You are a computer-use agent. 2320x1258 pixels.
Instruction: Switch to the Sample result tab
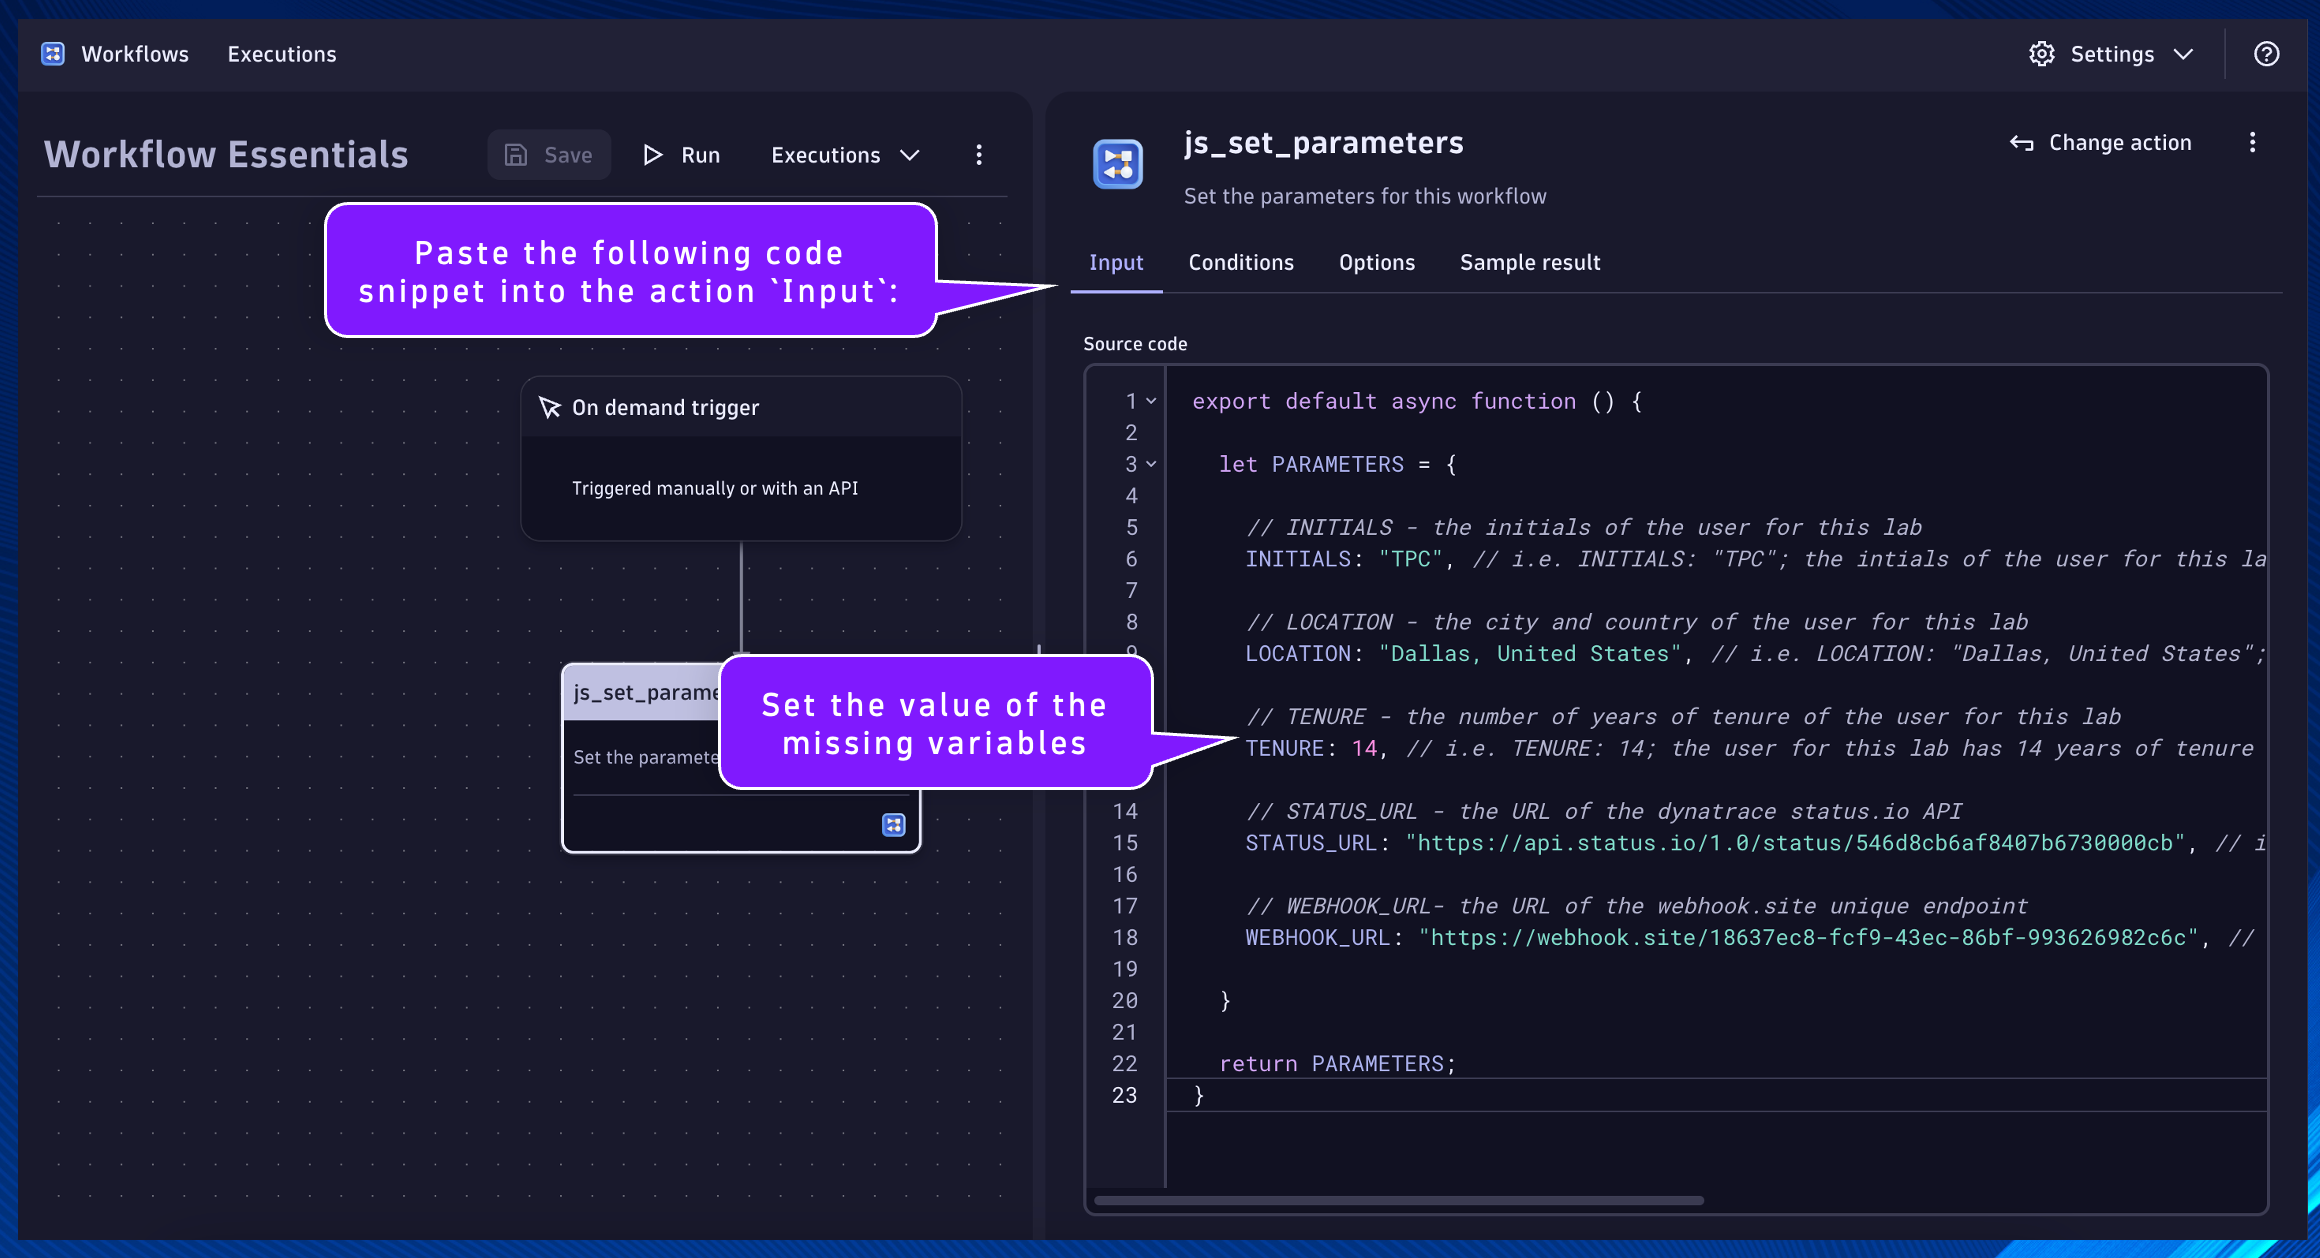click(x=1530, y=263)
